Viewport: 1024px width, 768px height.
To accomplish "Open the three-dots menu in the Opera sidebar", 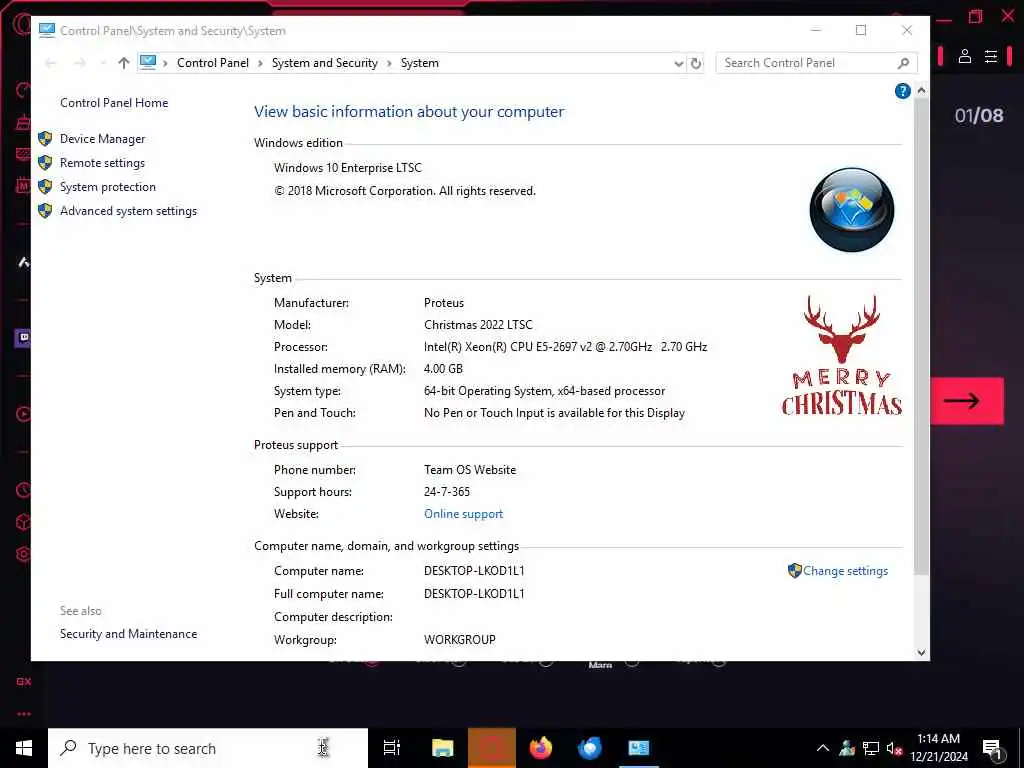I will [x=24, y=714].
